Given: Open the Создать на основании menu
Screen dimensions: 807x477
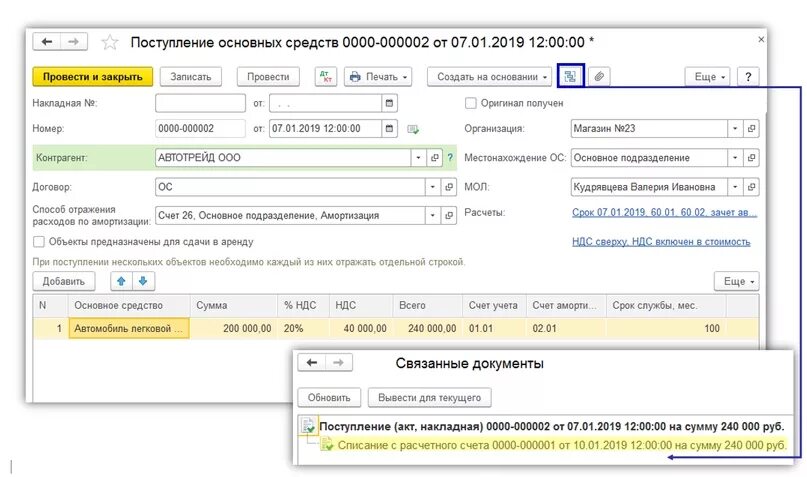Looking at the screenshot, I should [489, 77].
